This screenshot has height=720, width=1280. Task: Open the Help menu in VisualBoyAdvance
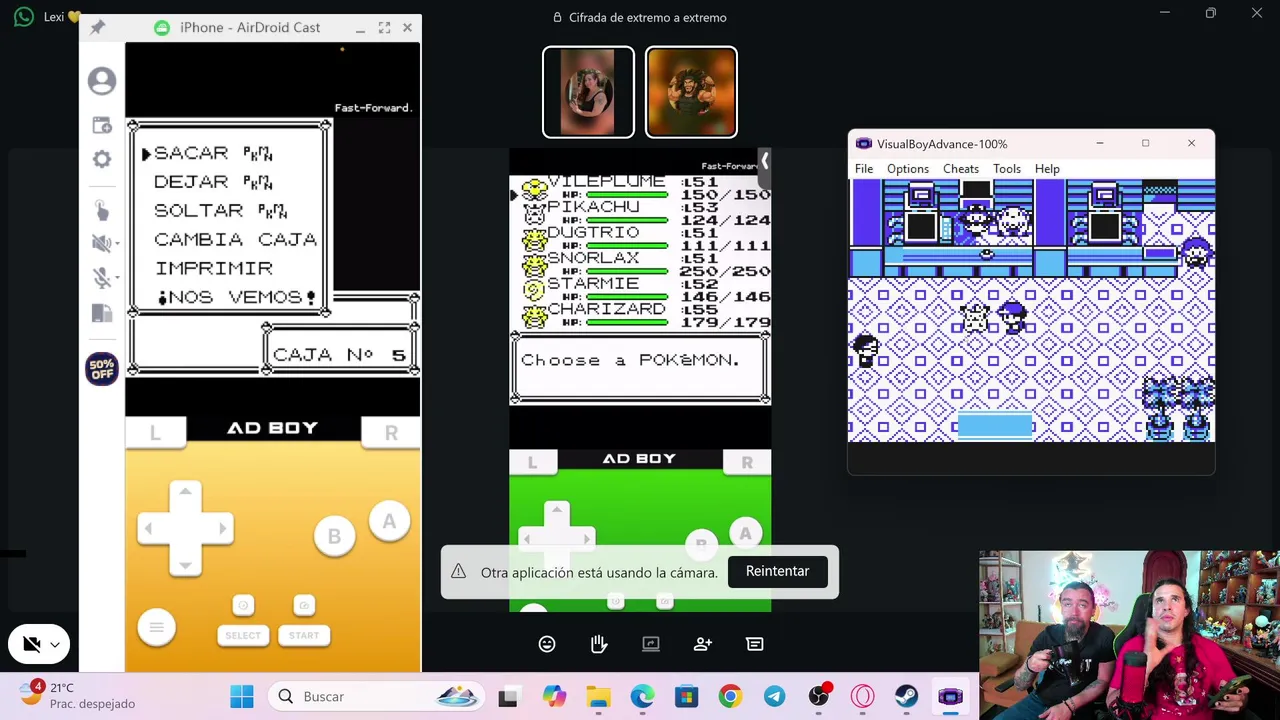click(x=1047, y=169)
